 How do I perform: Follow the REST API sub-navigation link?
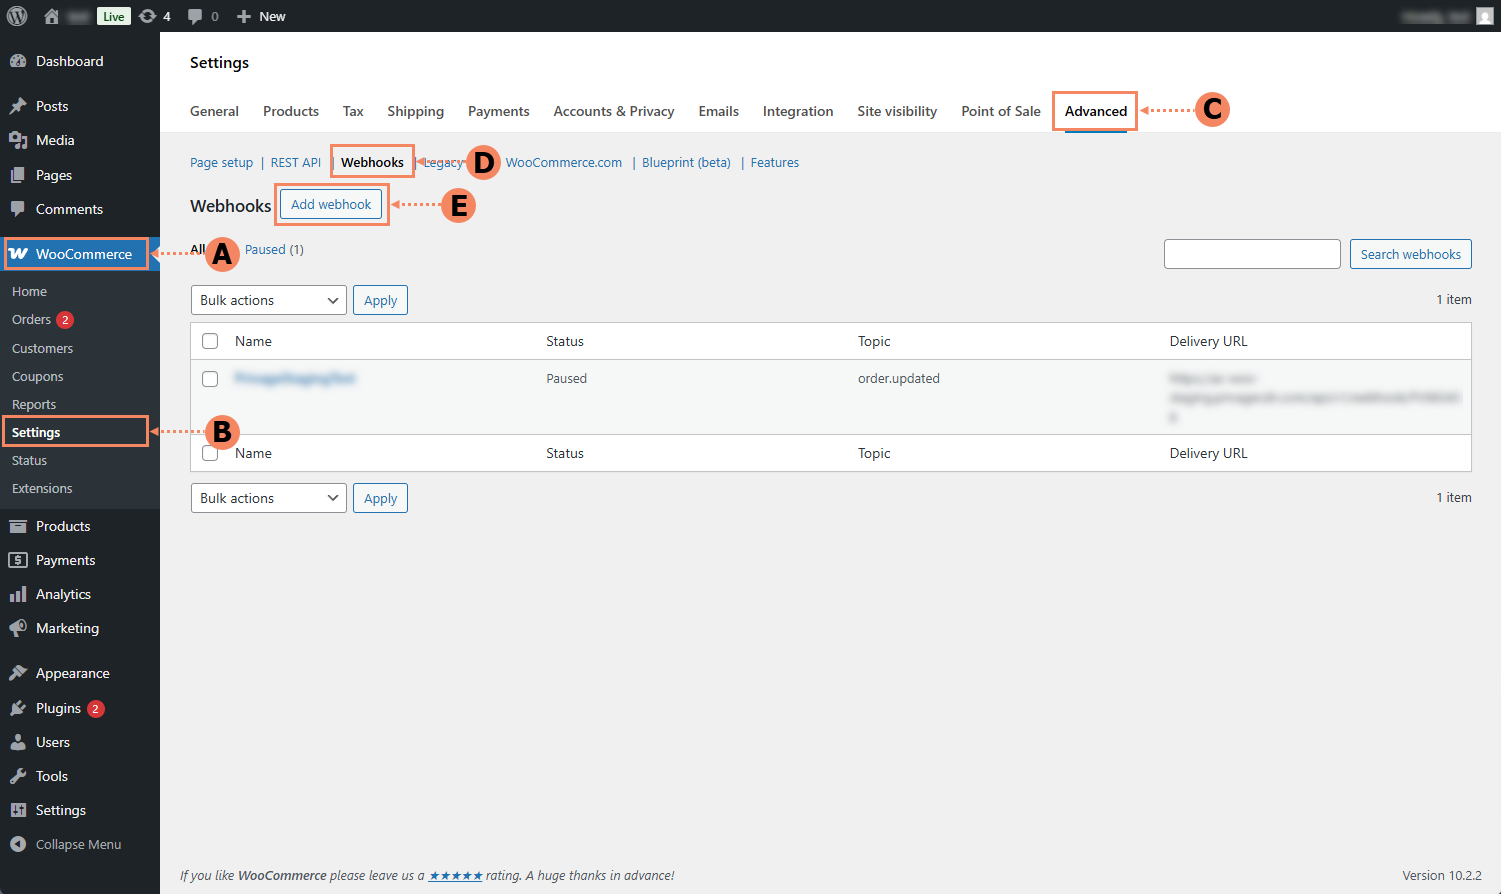pyautogui.click(x=295, y=162)
